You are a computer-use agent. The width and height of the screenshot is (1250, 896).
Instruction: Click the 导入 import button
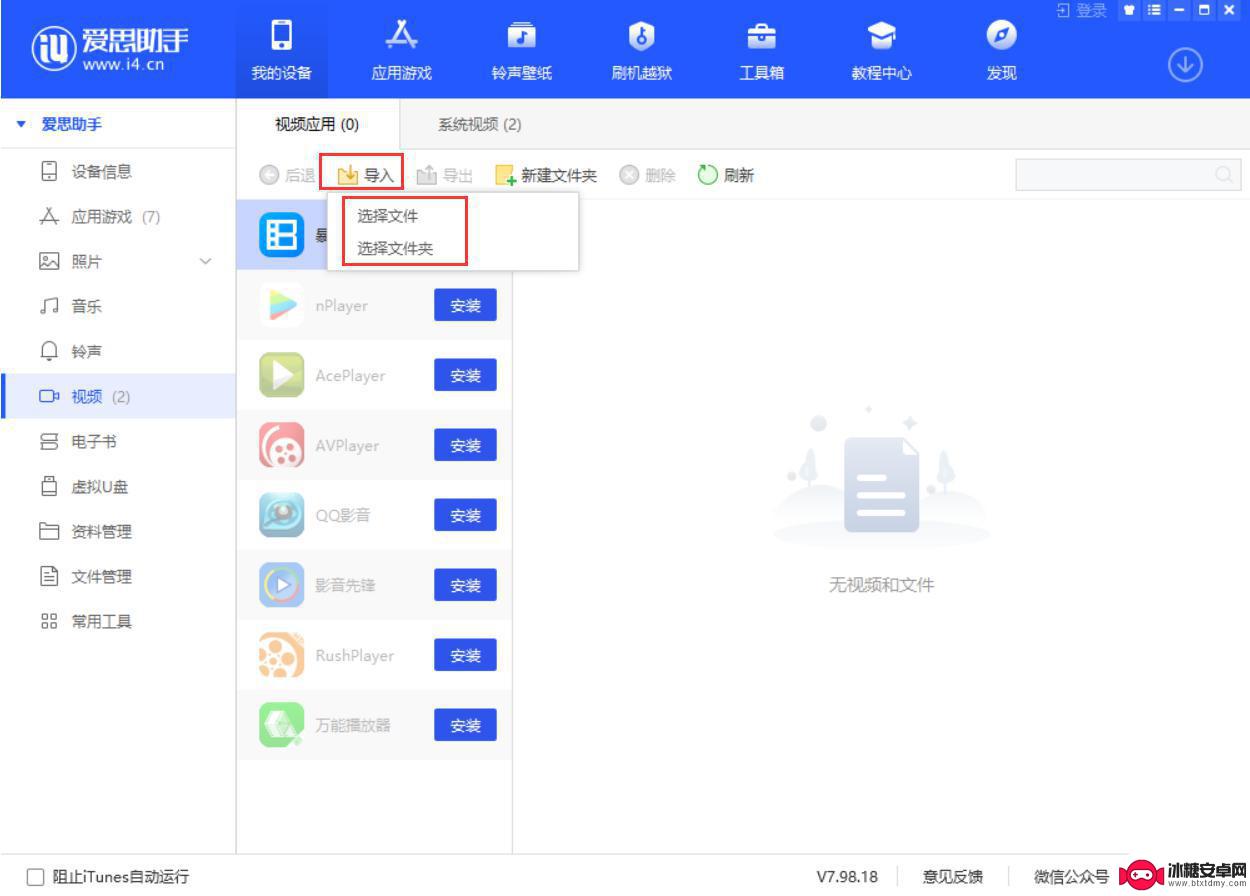pyautogui.click(x=365, y=175)
